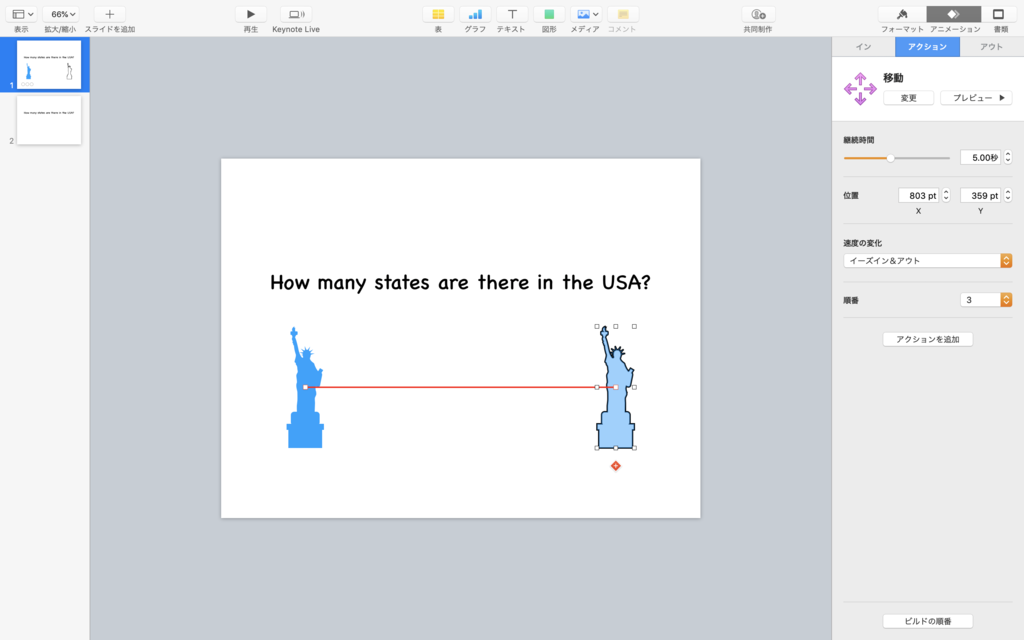Click the duration stepper arrows
The height and width of the screenshot is (640, 1024).
(1008, 157)
